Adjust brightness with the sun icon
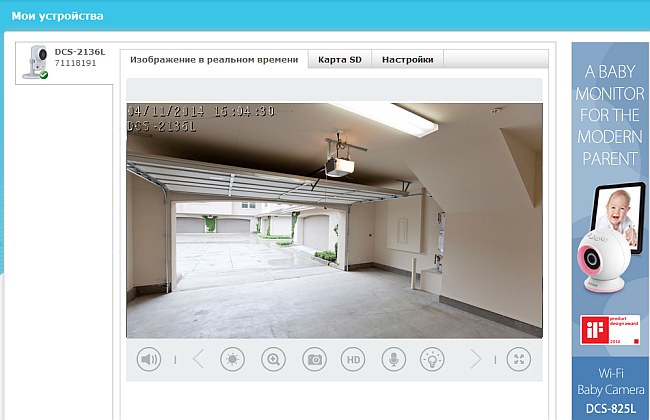Image resolution: width=650 pixels, height=420 pixels. 232,360
